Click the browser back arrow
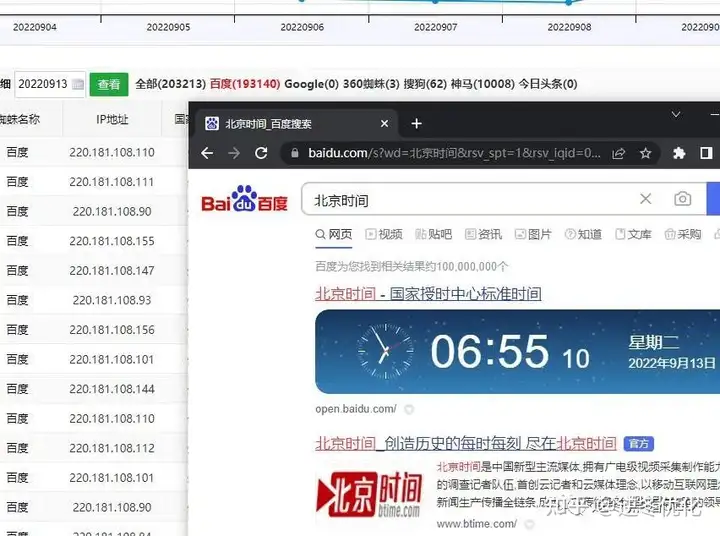 [x=207, y=153]
